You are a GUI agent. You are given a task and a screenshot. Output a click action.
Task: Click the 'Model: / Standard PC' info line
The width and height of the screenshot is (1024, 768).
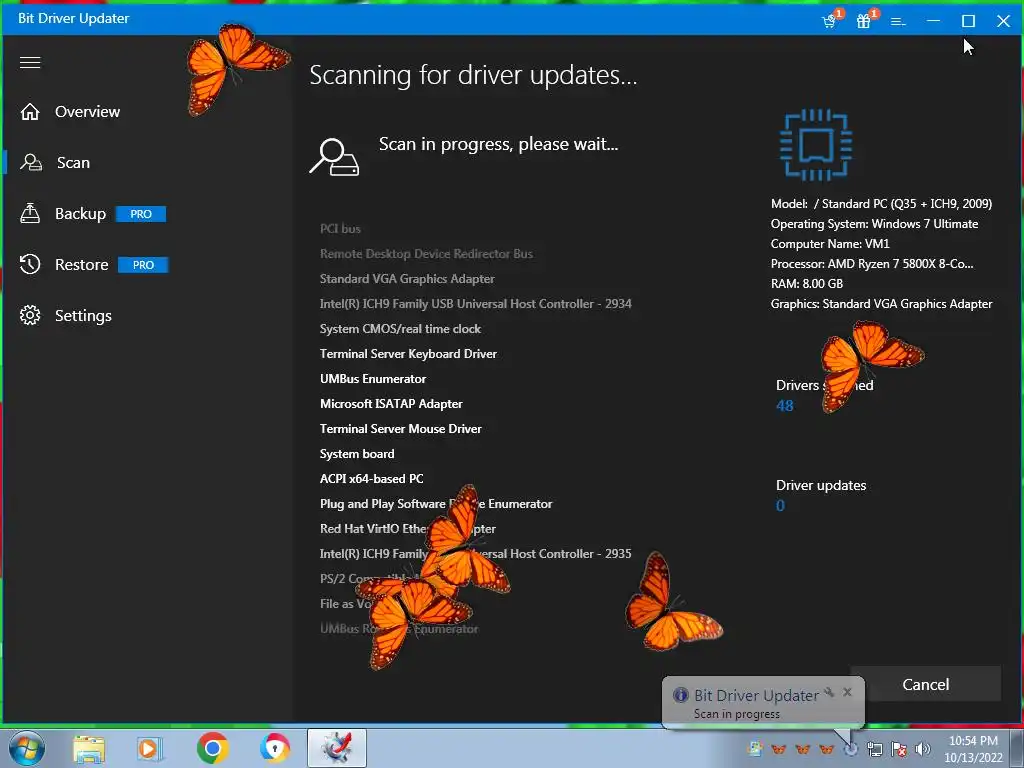(x=881, y=204)
